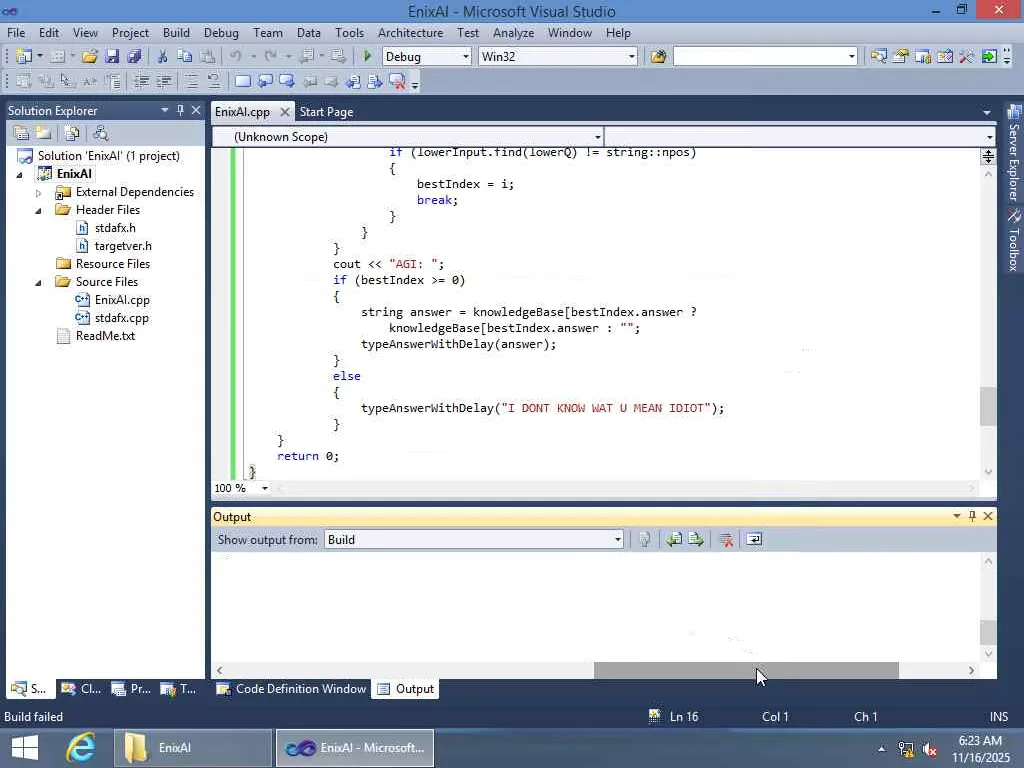Collapse the Source Files folder
Screen dimensions: 1024x768
39,283
